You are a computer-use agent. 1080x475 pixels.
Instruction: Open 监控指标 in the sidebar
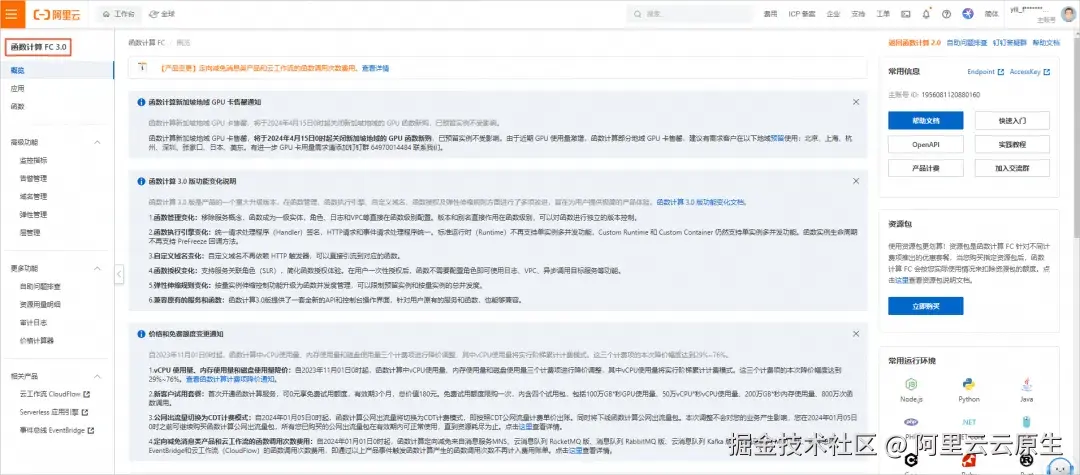coord(34,160)
